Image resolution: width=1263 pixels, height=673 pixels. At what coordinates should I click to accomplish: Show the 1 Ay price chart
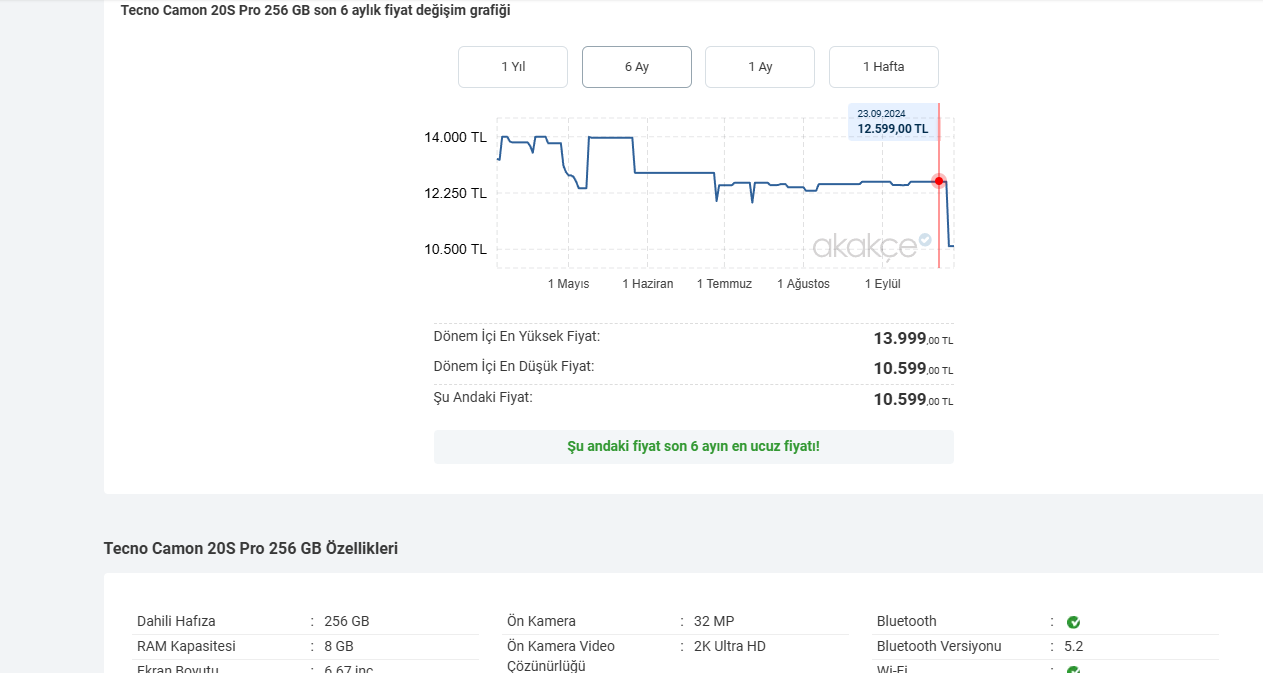pyautogui.click(x=760, y=67)
